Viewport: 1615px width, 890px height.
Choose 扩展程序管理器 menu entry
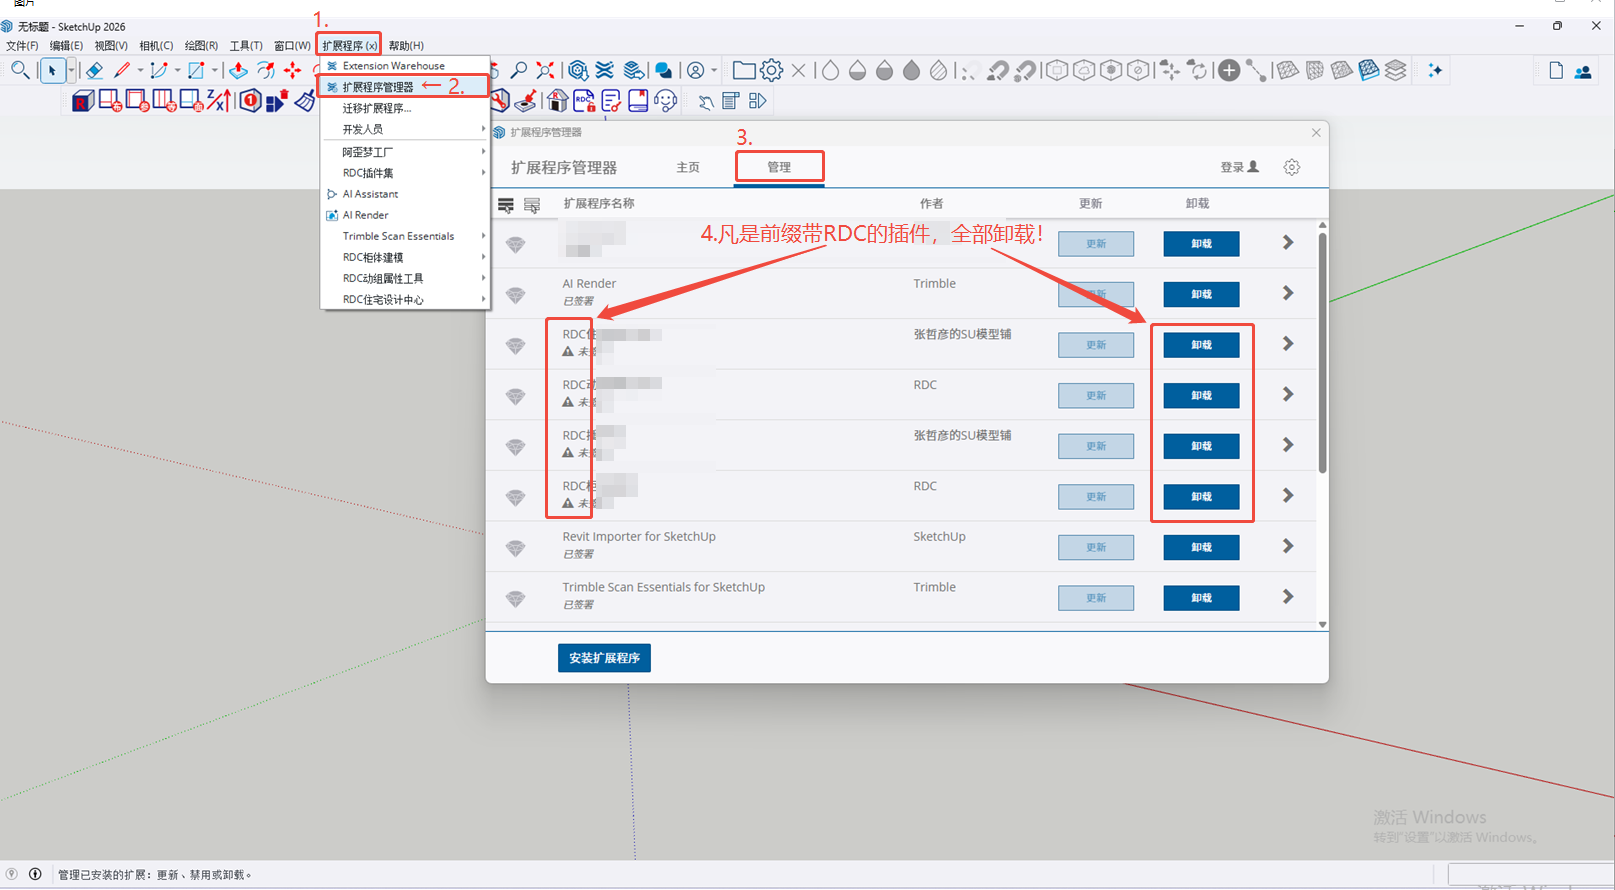[x=404, y=87]
